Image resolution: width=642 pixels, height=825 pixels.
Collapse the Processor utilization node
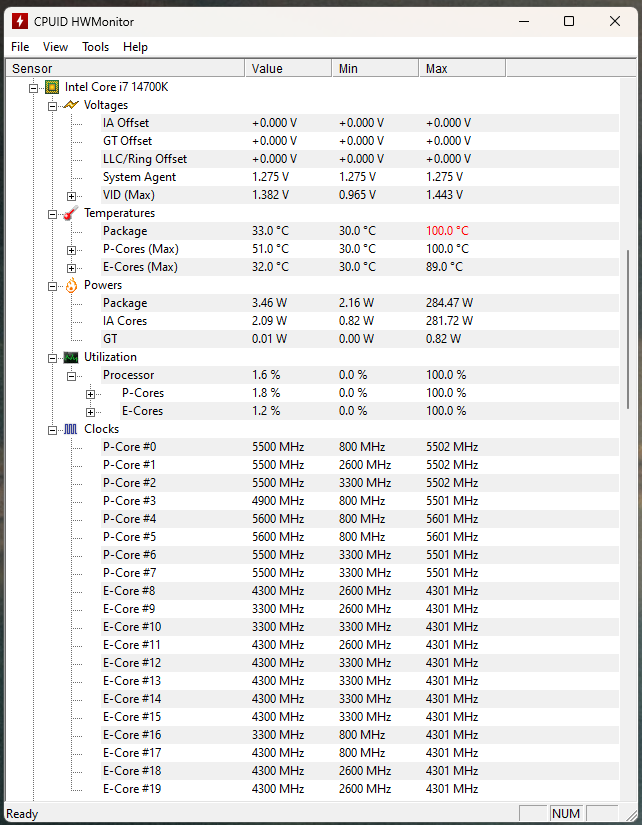(71, 375)
